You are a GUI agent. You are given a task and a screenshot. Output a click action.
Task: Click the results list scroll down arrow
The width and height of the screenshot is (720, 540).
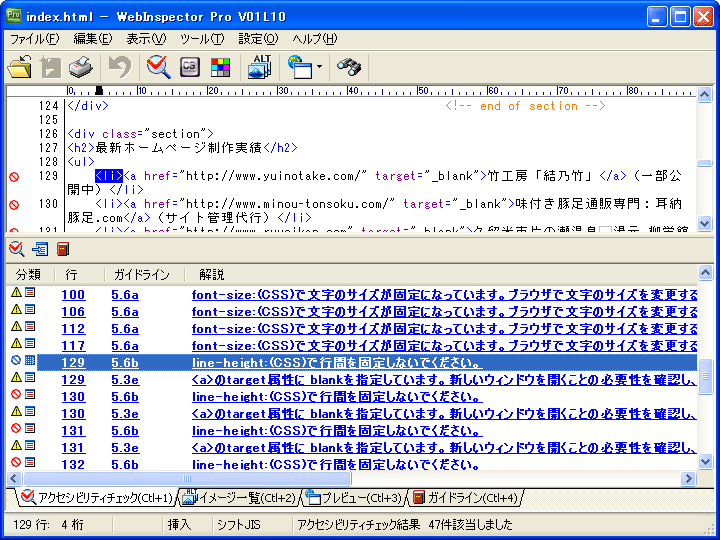[x=705, y=461]
